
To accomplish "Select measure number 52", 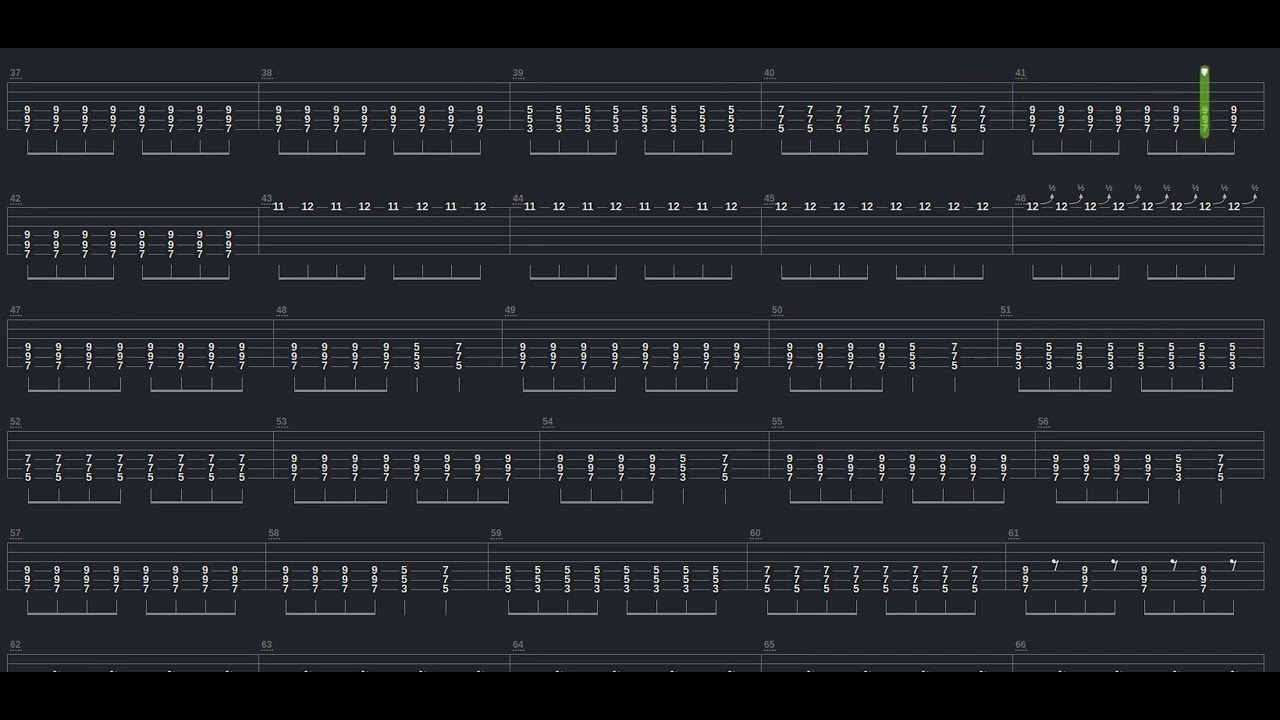I will click(x=15, y=422).
